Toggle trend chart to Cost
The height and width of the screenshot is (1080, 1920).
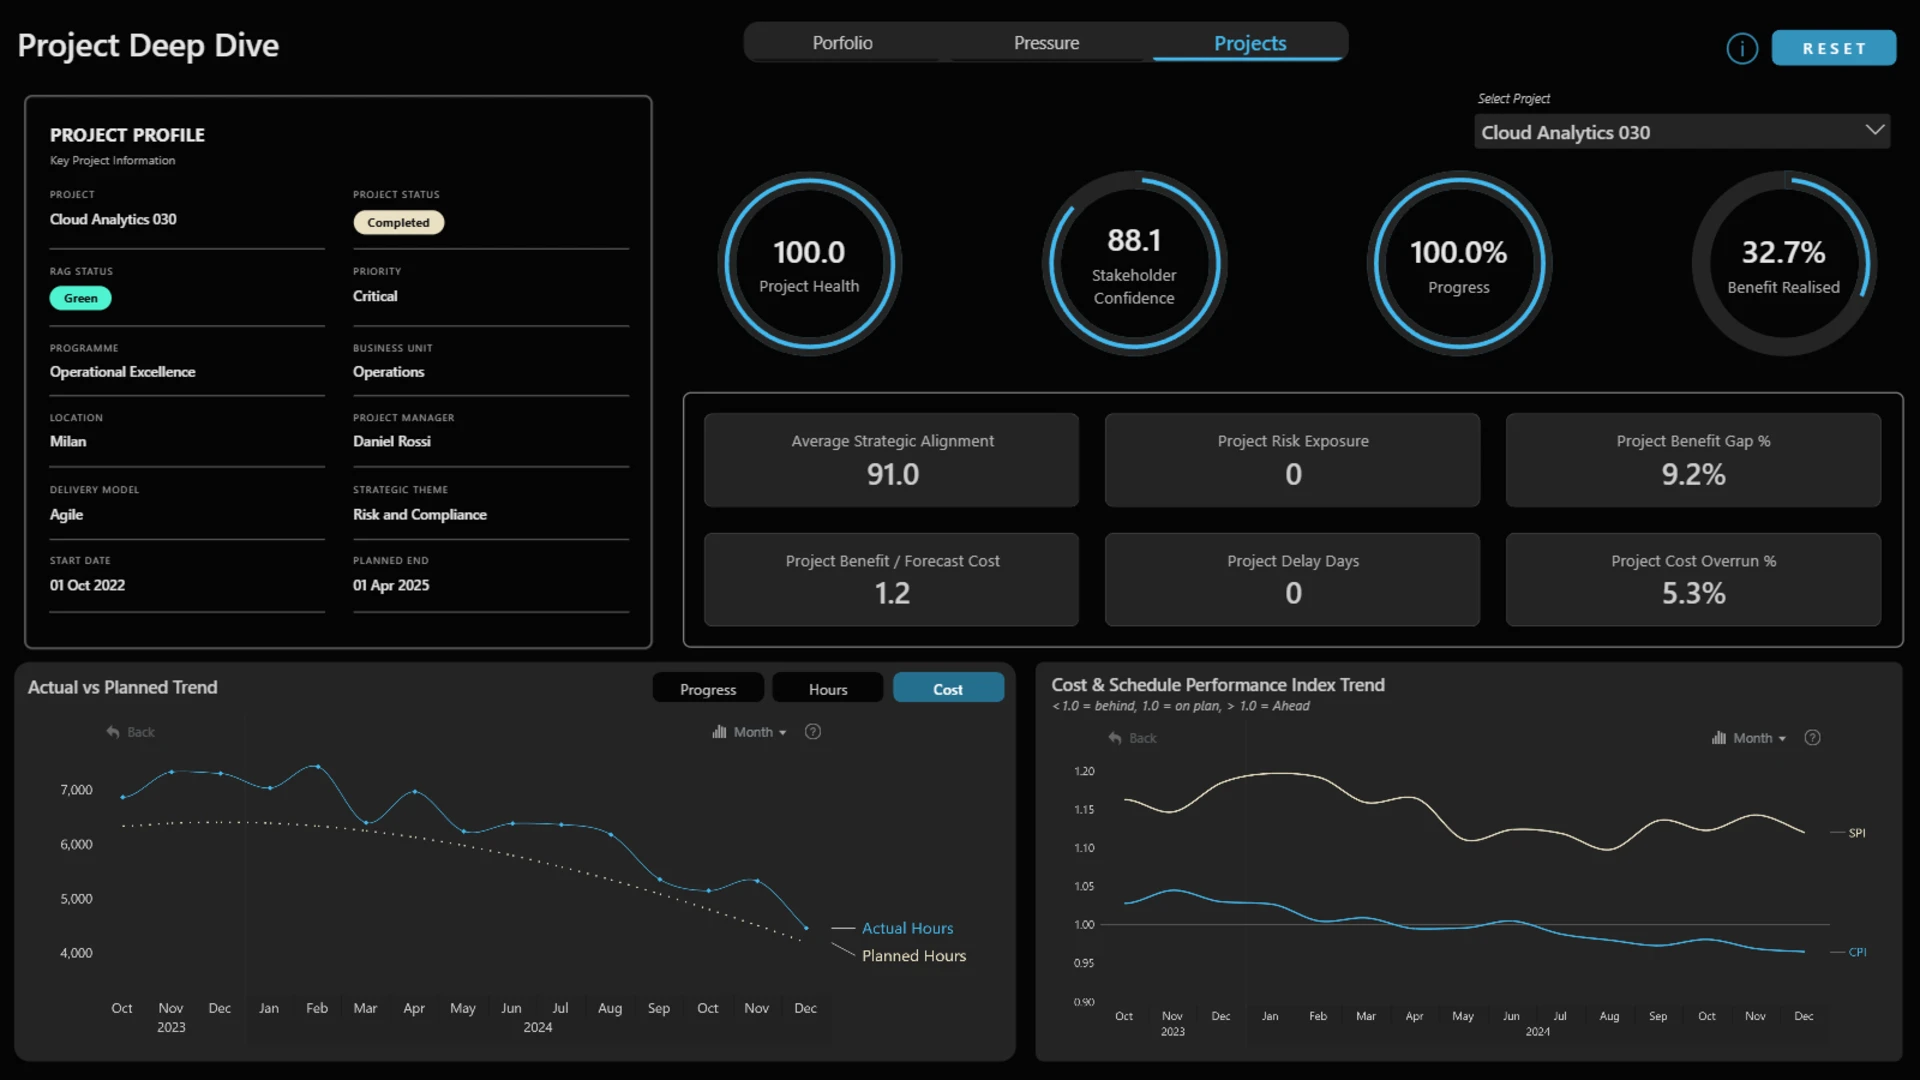[948, 689]
